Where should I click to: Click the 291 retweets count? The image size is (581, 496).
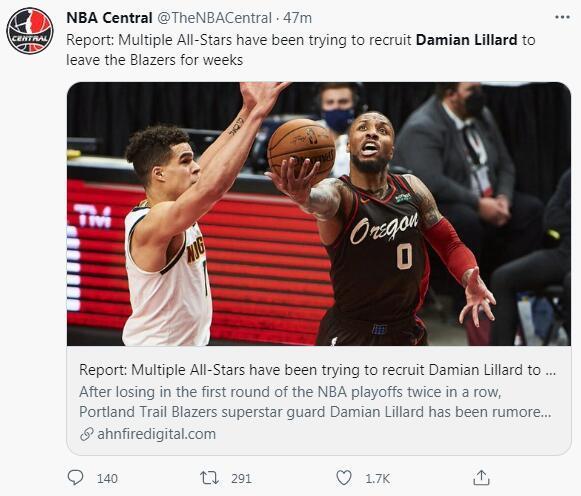tap(241, 479)
